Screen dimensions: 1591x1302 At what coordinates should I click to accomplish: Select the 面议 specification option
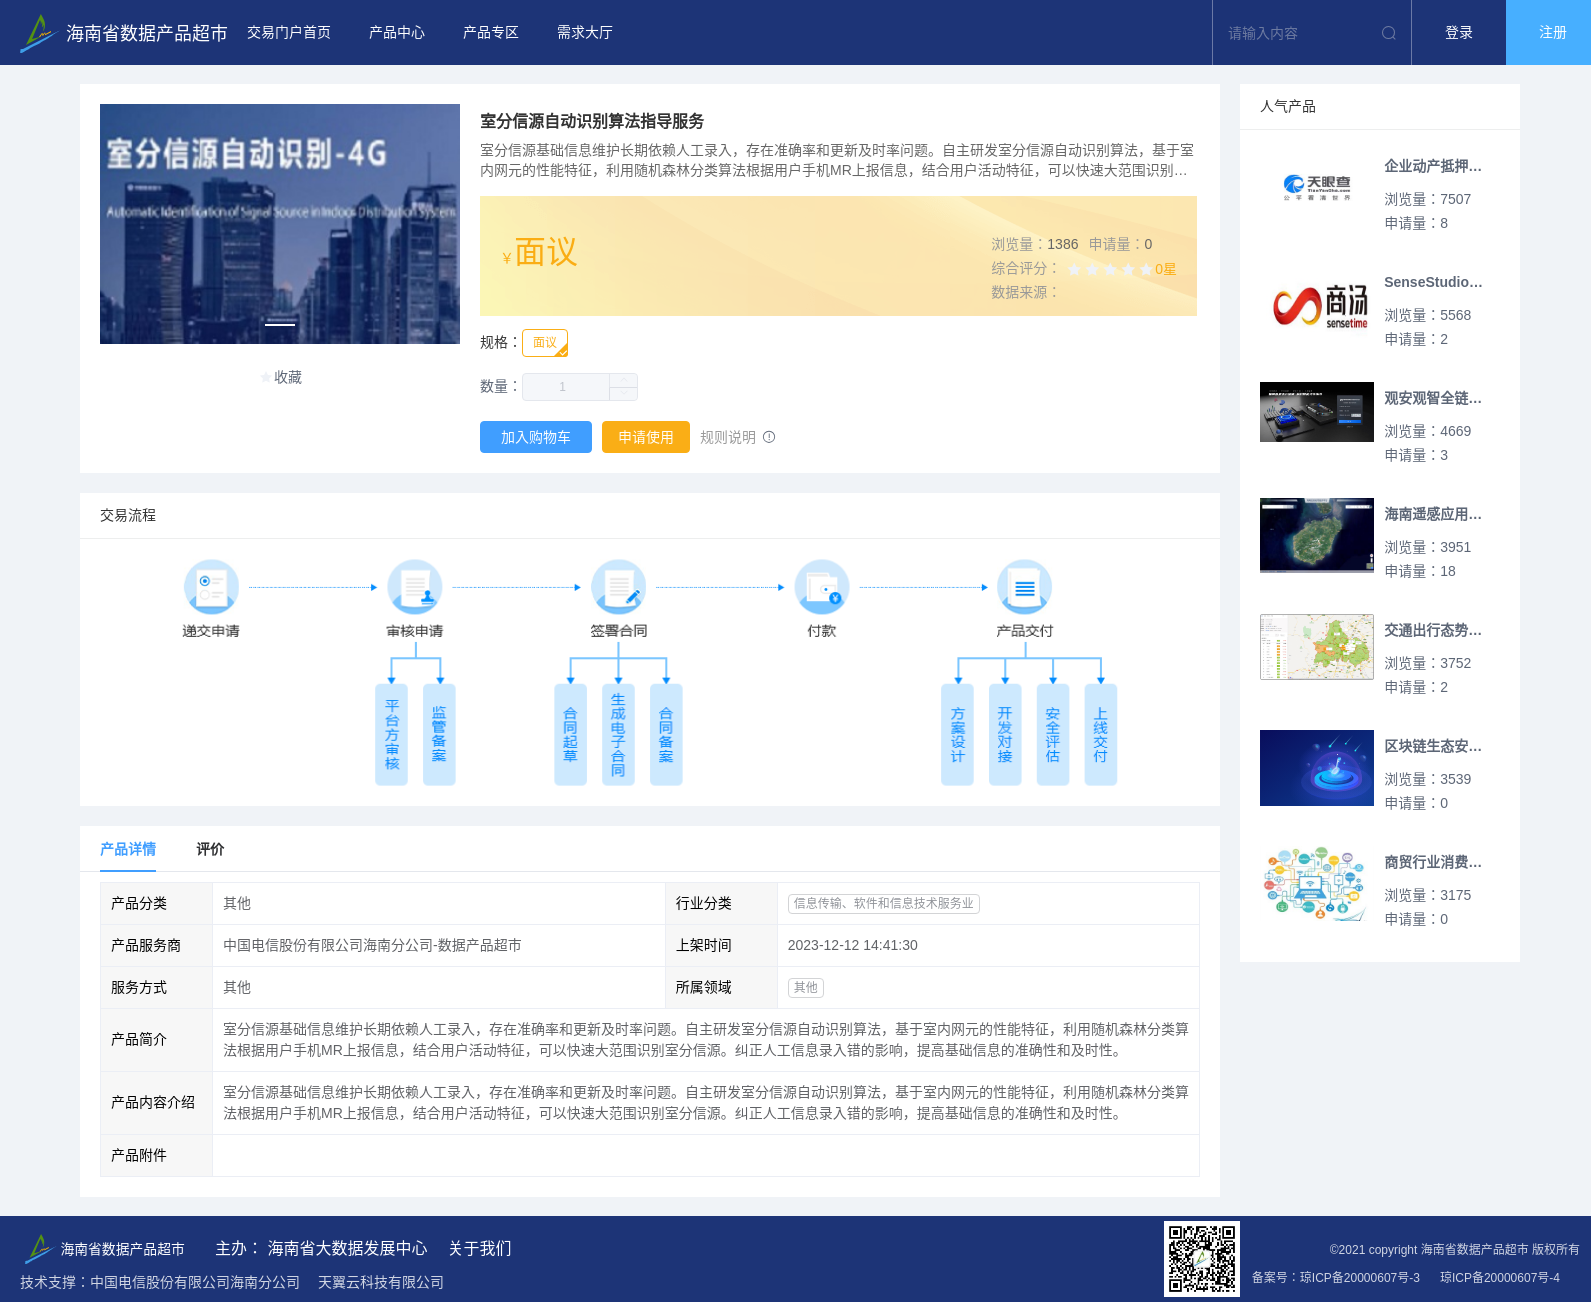click(x=545, y=343)
